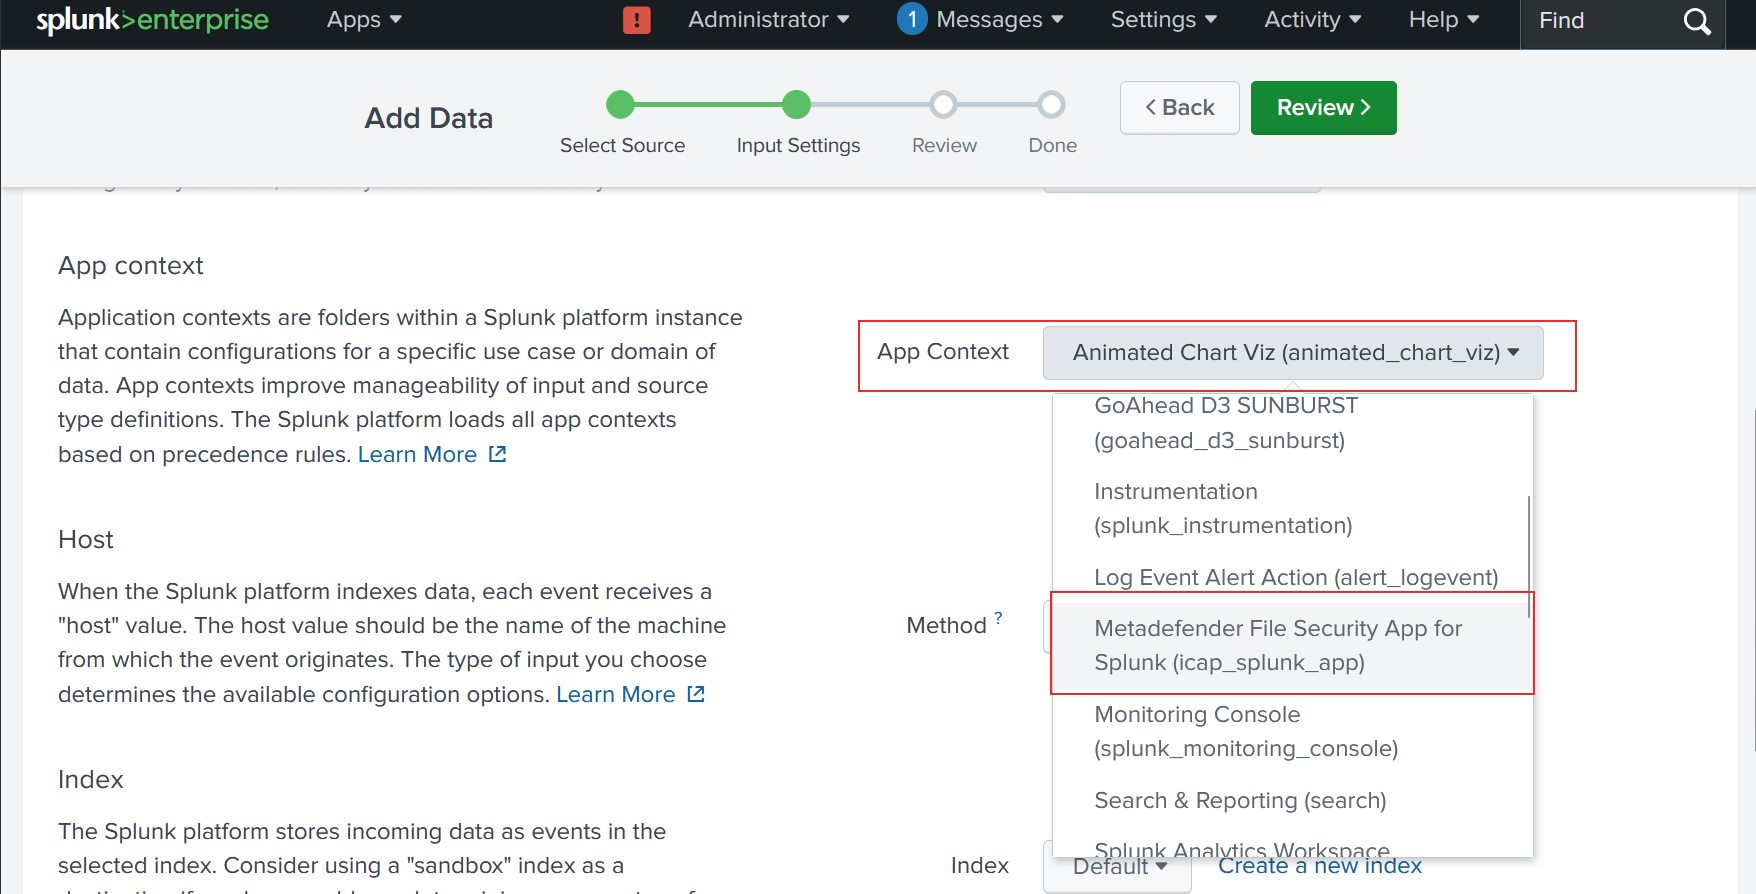
Task: Go back with the Back button
Action: pos(1180,108)
